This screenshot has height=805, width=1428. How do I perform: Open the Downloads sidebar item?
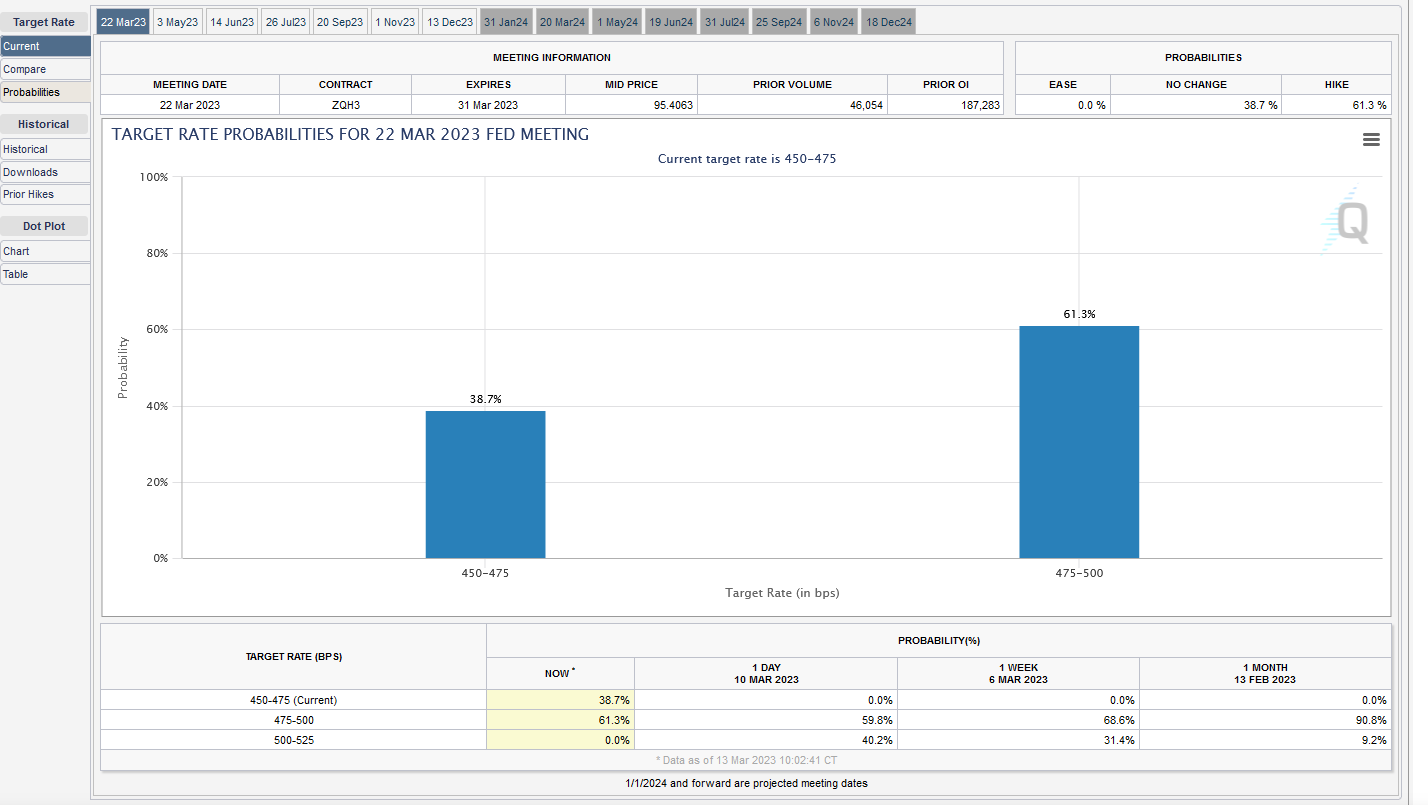coord(45,172)
